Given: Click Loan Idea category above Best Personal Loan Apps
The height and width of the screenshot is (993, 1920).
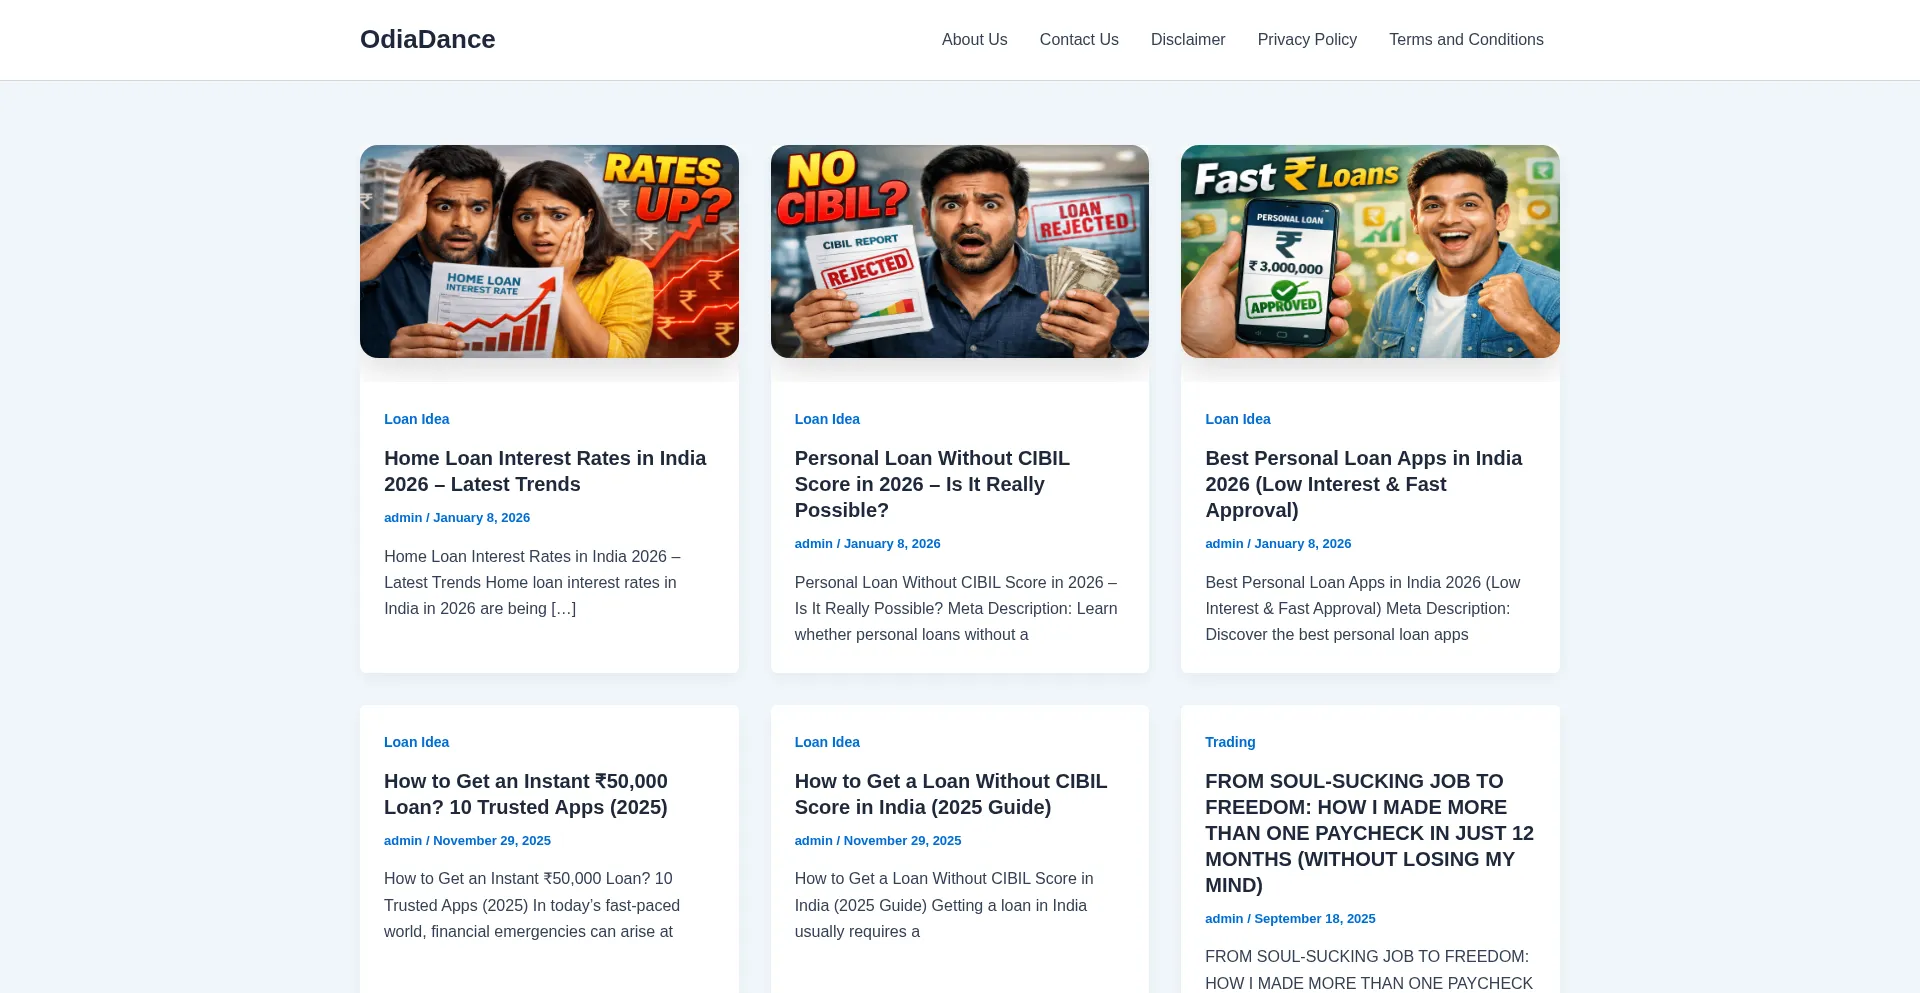Looking at the screenshot, I should 1237,419.
